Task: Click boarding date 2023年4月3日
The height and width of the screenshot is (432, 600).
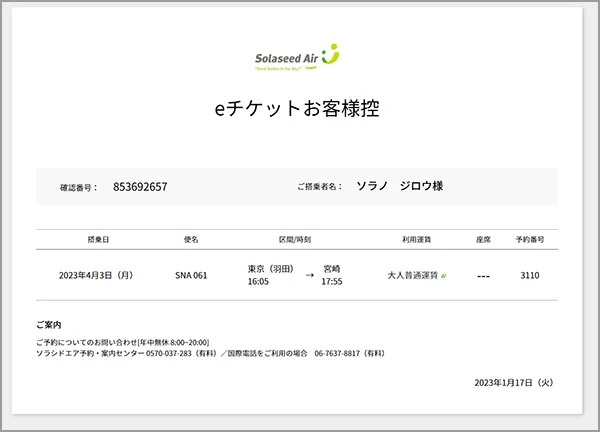Action: point(95,275)
